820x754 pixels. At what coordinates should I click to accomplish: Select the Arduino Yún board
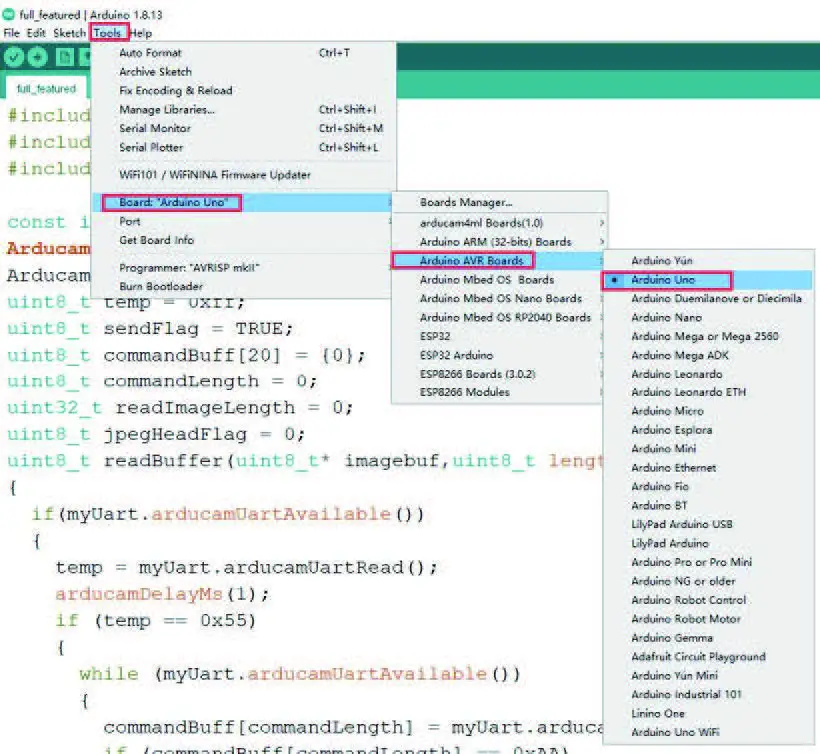pos(708,260)
